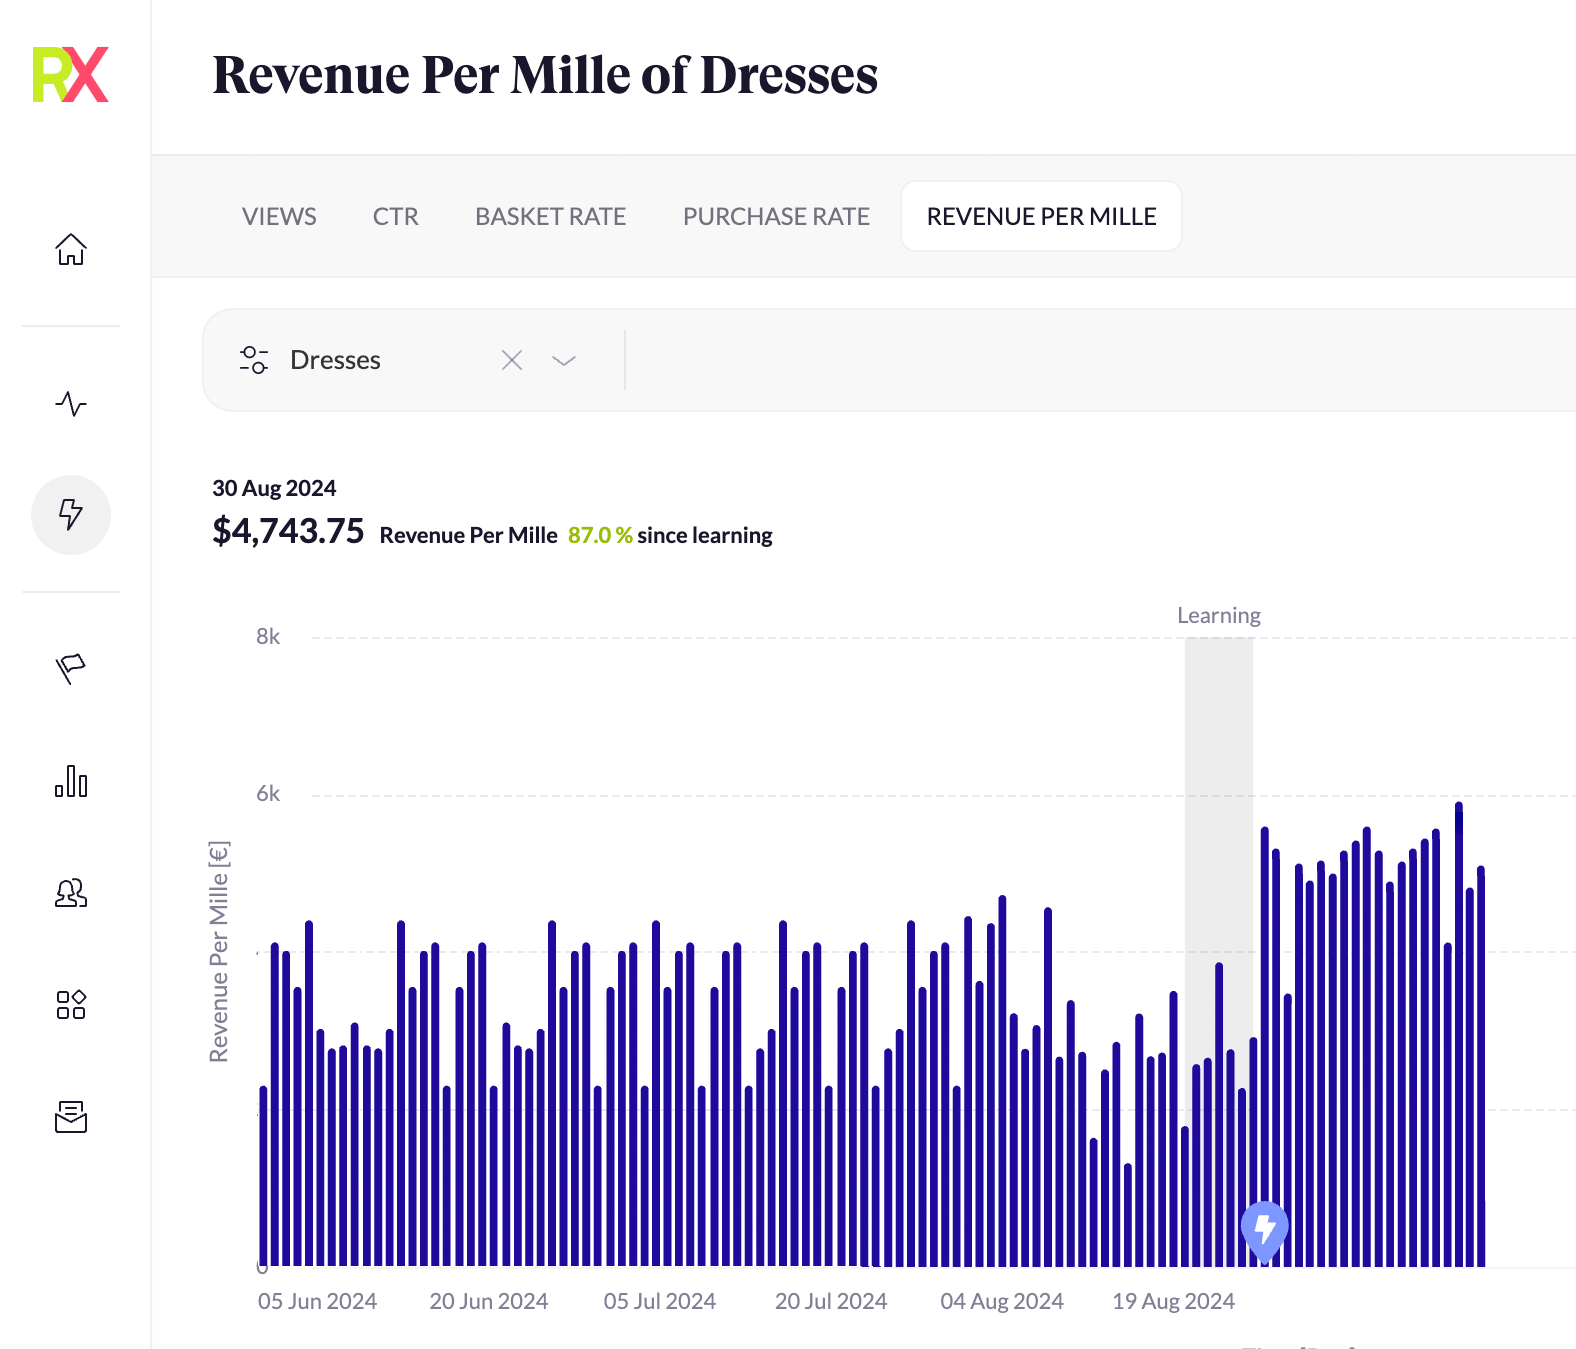Switch to the VIEWS tab
The width and height of the screenshot is (1576, 1349).
(279, 216)
